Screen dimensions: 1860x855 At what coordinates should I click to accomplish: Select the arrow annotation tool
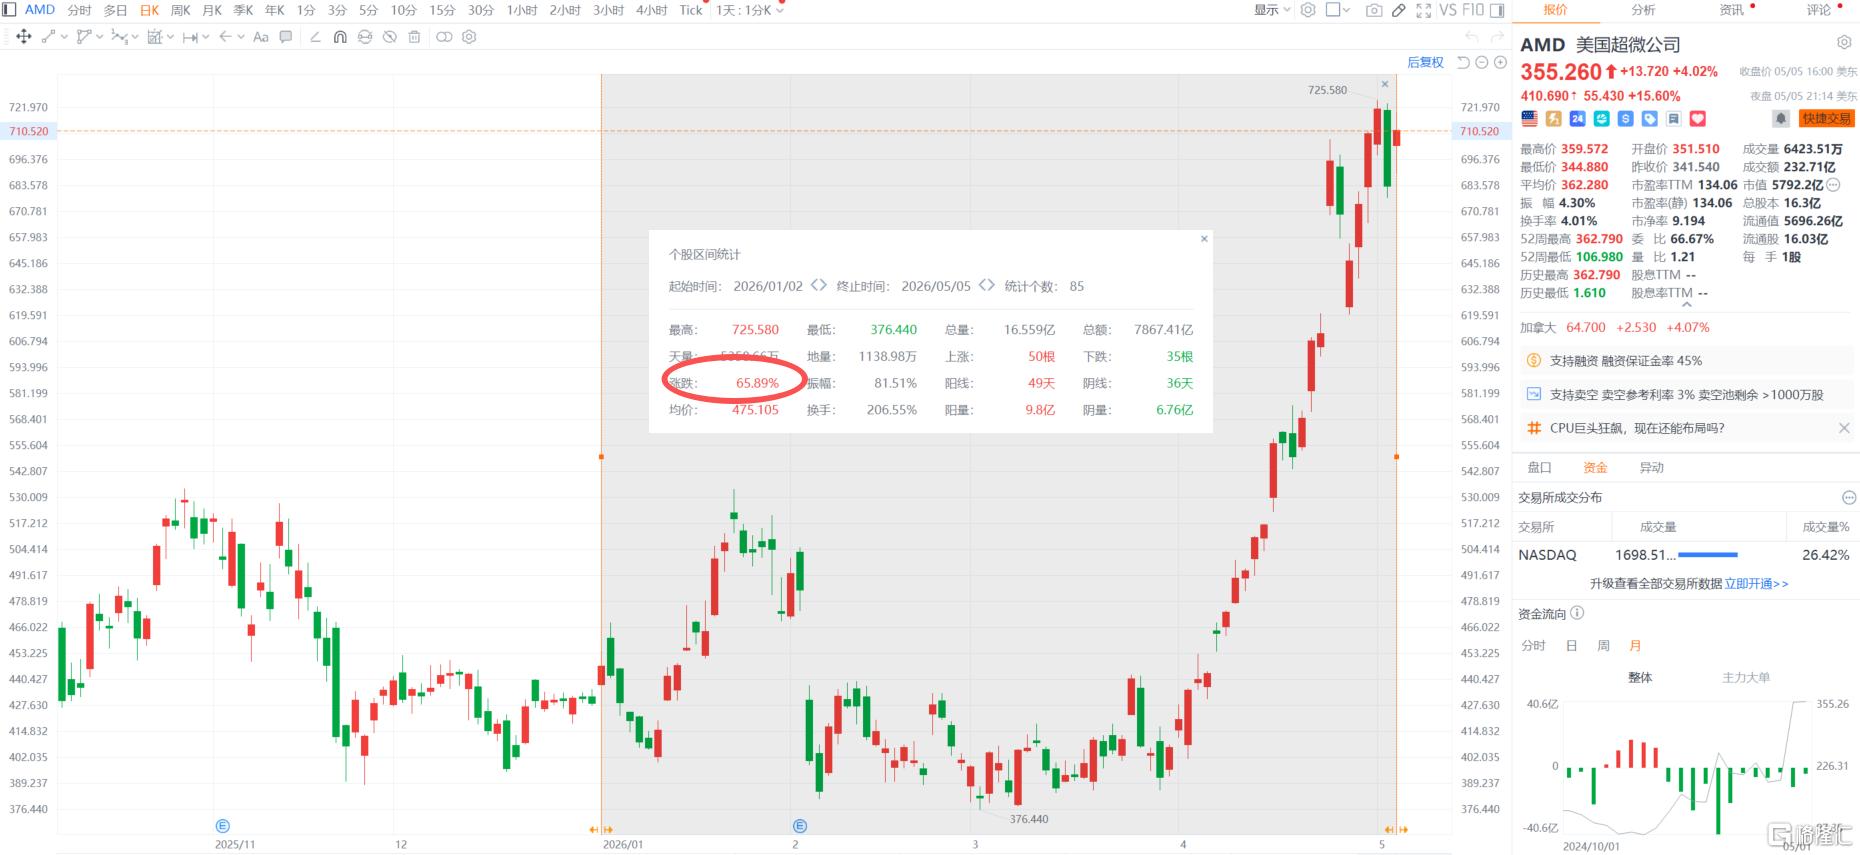coord(225,37)
